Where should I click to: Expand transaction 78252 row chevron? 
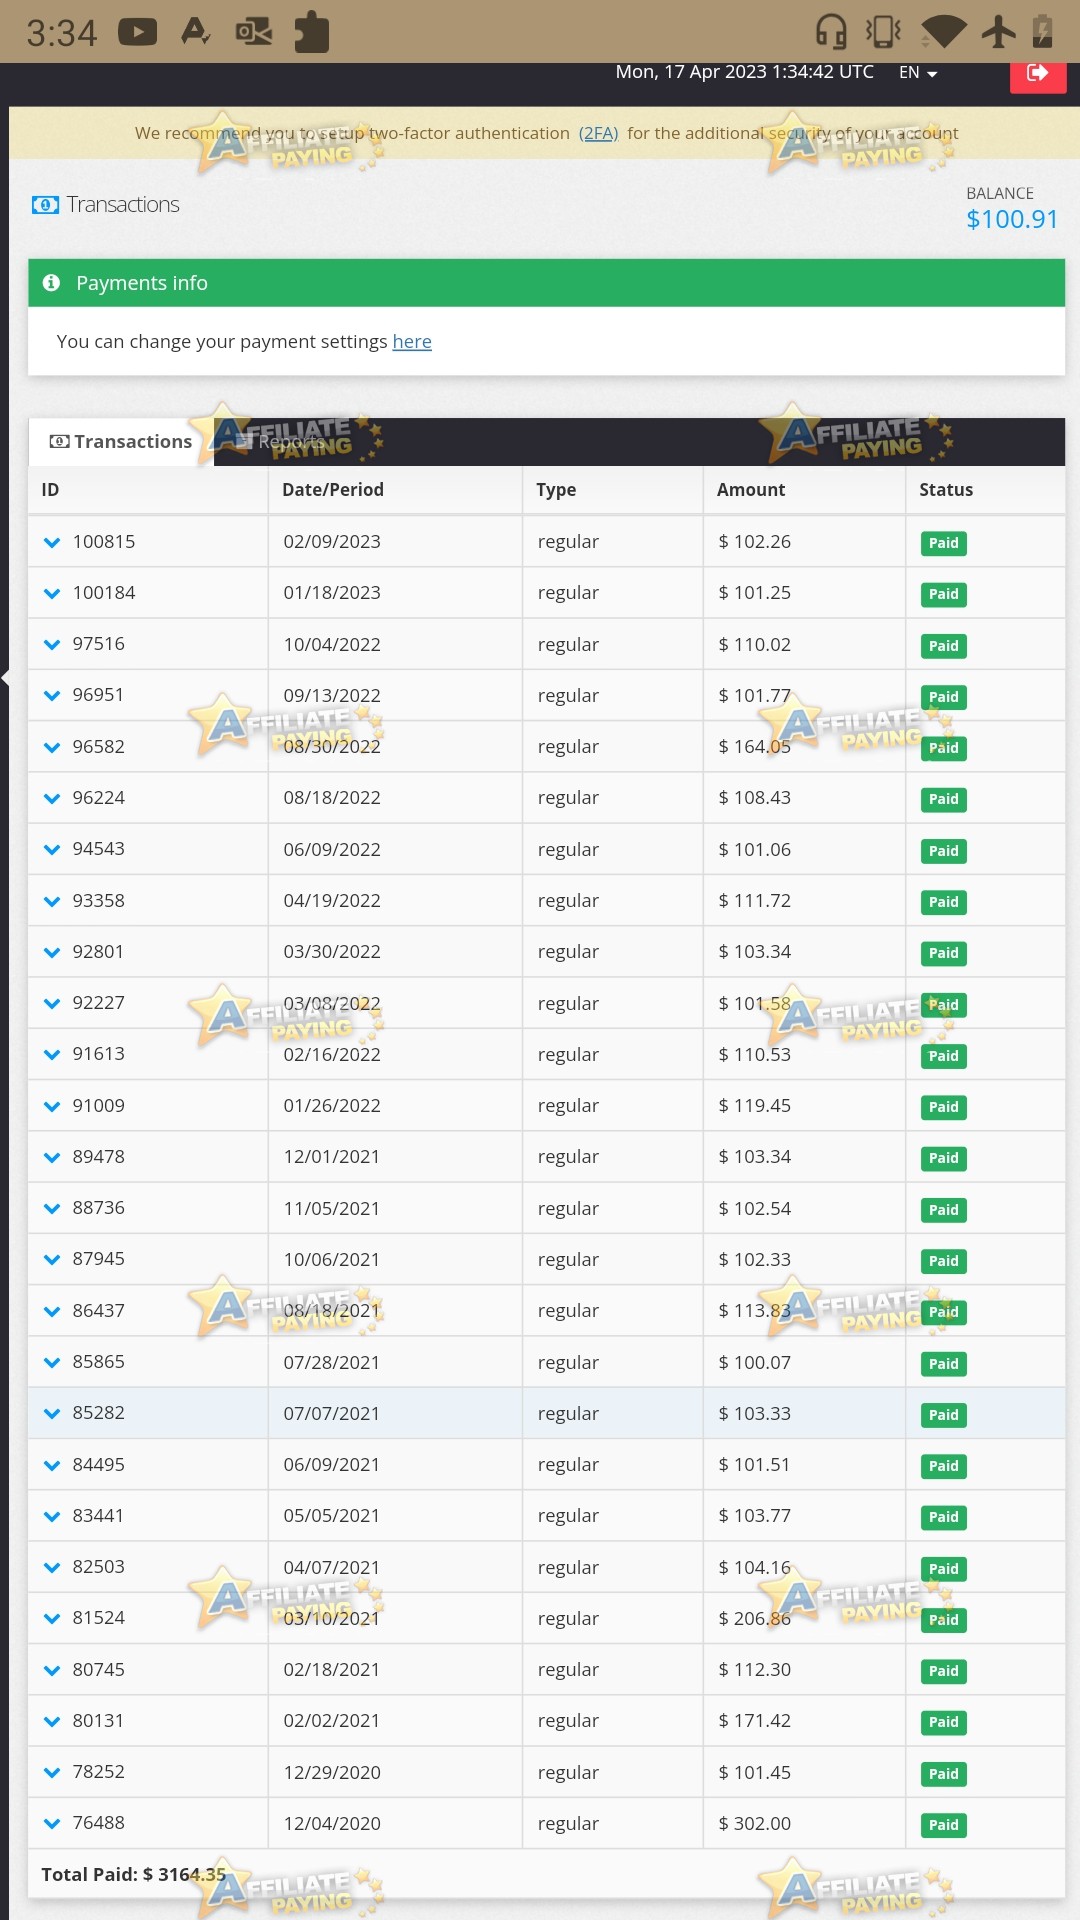[x=52, y=1772]
